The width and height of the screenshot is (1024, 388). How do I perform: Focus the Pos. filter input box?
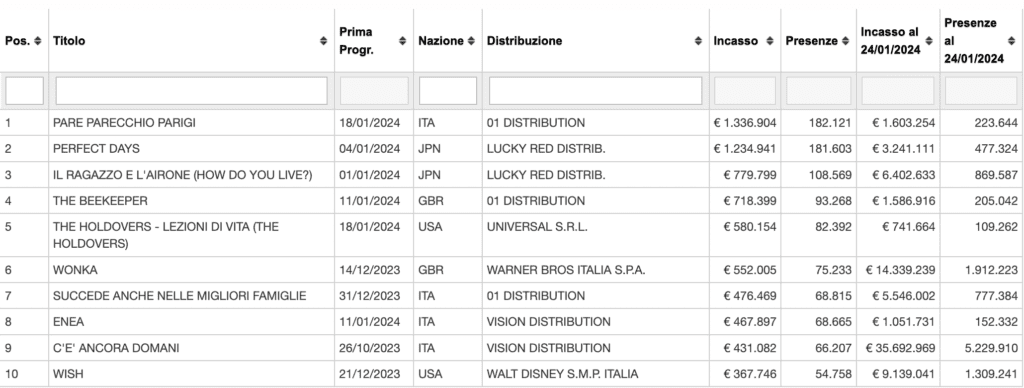coord(25,91)
